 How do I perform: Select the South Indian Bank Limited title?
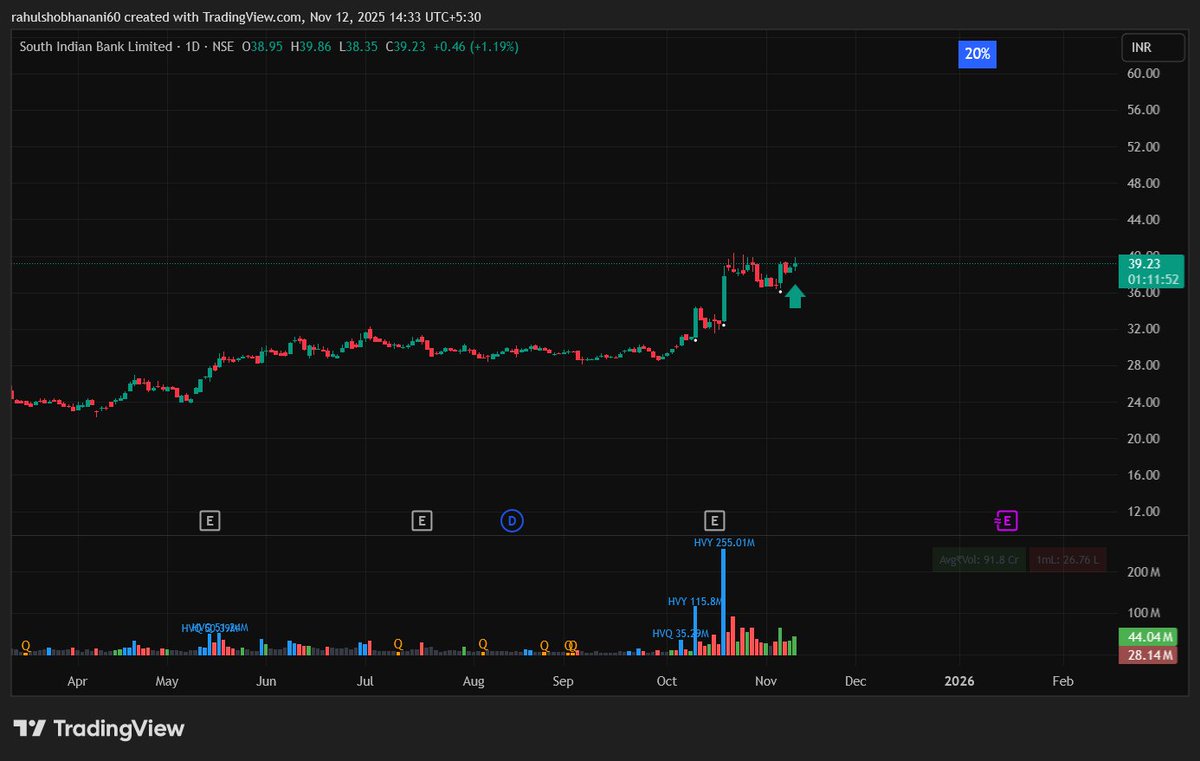(96, 47)
